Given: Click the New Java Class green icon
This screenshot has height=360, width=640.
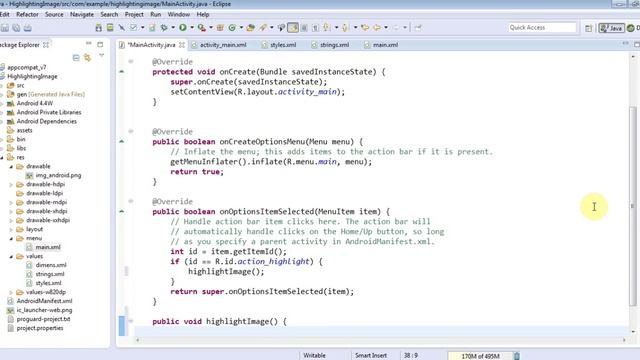Looking at the screenshot, I should pos(232,28).
